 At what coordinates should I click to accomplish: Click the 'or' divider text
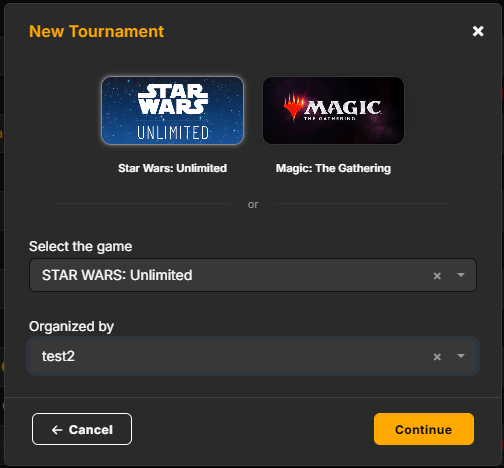click(x=253, y=204)
